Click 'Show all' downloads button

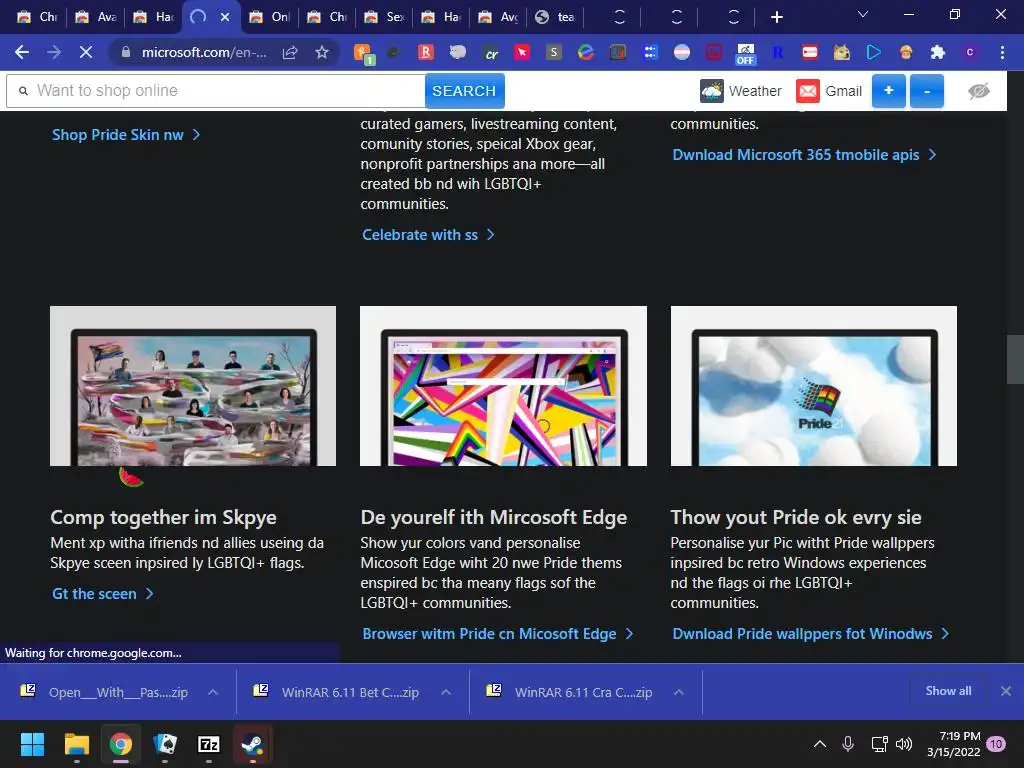(x=948, y=691)
